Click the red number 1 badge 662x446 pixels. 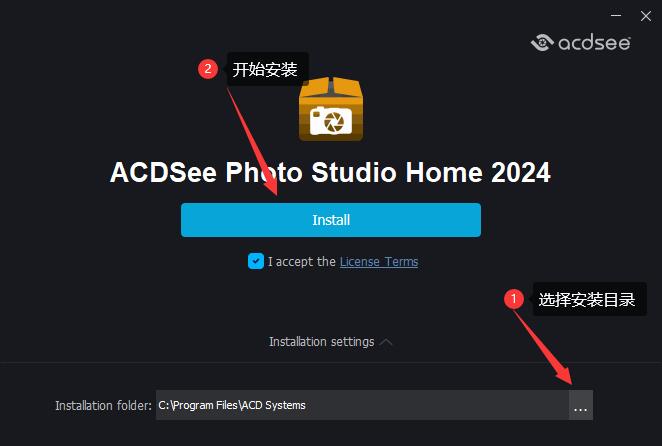tap(514, 299)
